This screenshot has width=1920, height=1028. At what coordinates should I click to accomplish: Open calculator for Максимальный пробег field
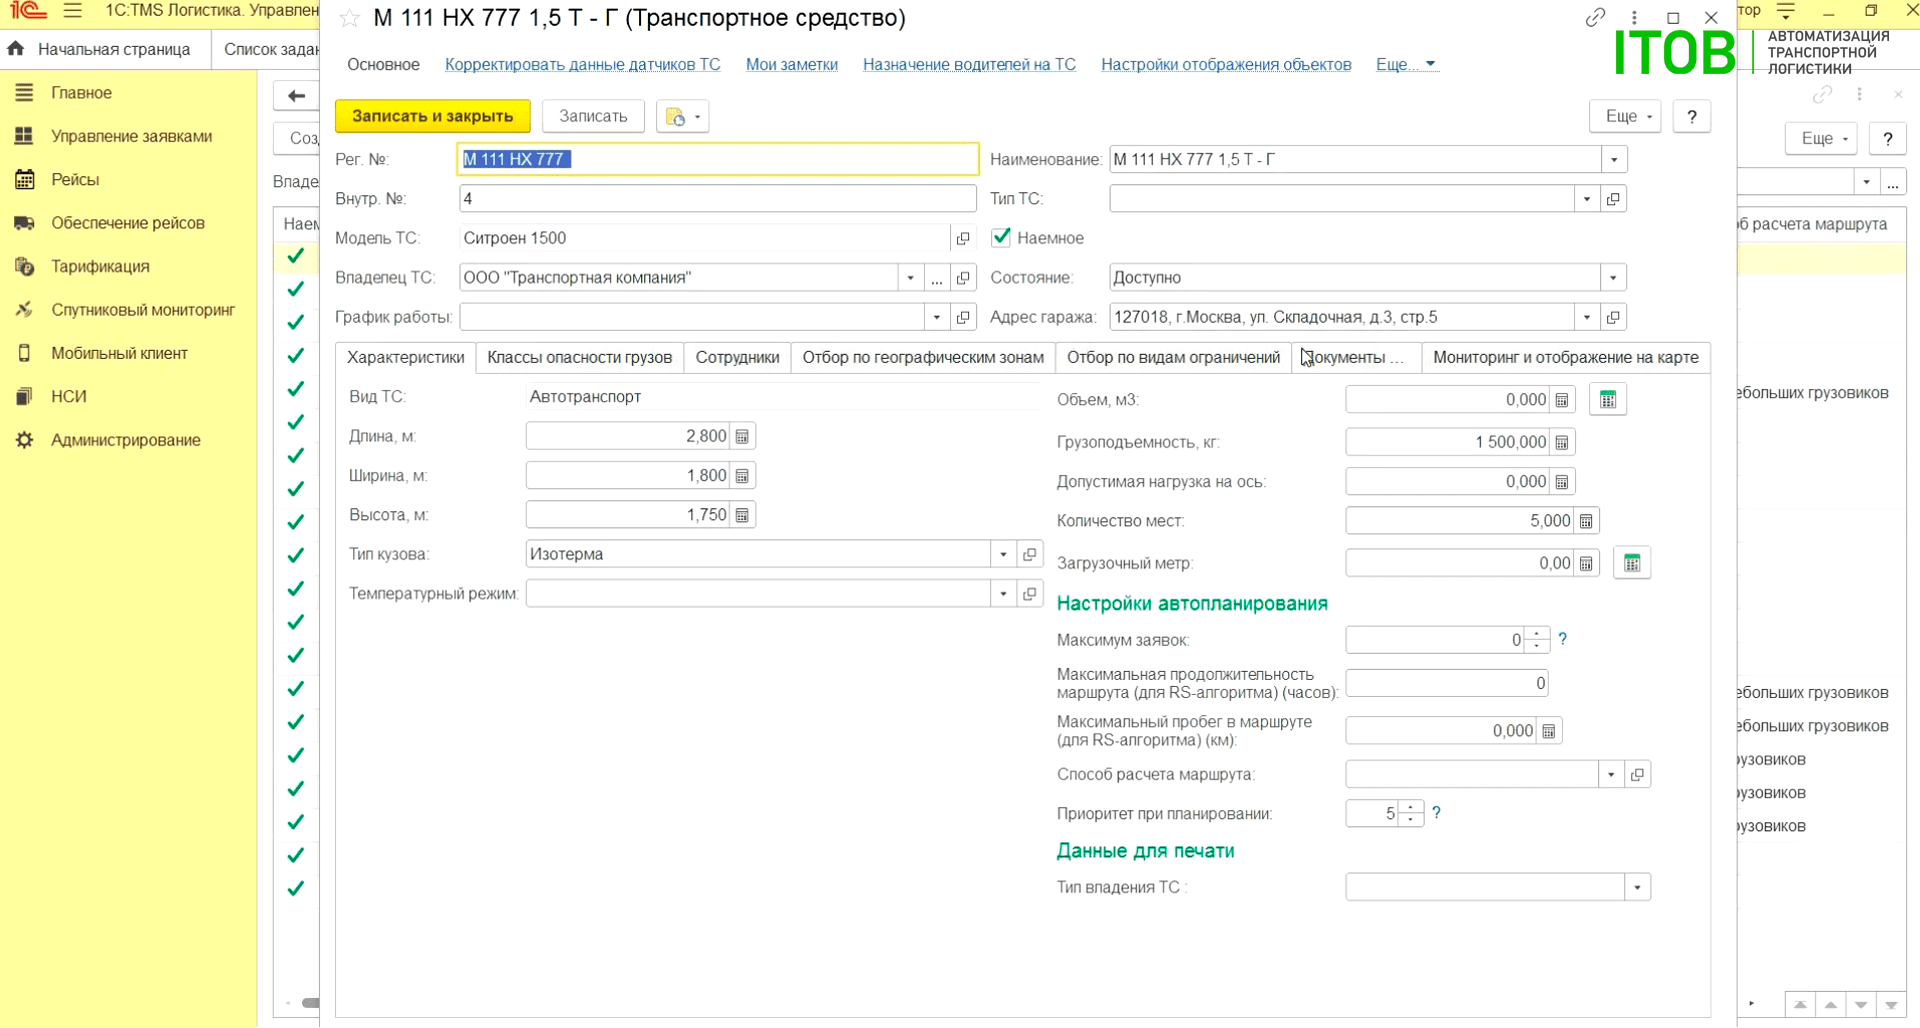point(1549,731)
